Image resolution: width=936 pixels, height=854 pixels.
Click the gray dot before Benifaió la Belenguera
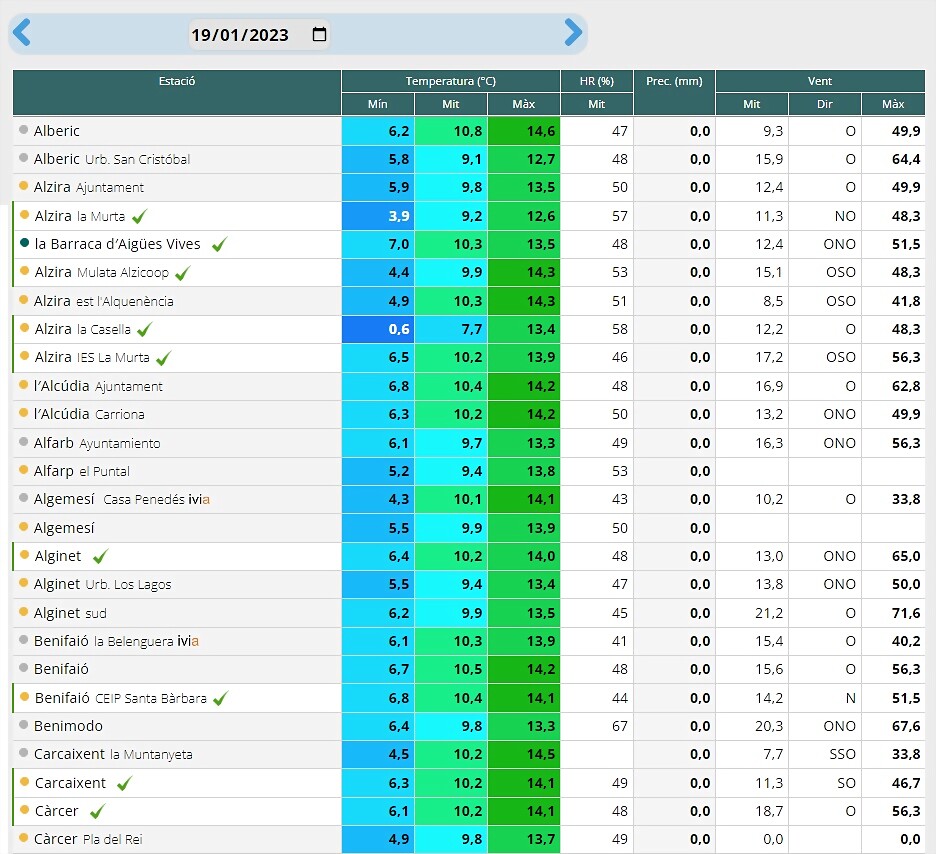24,640
